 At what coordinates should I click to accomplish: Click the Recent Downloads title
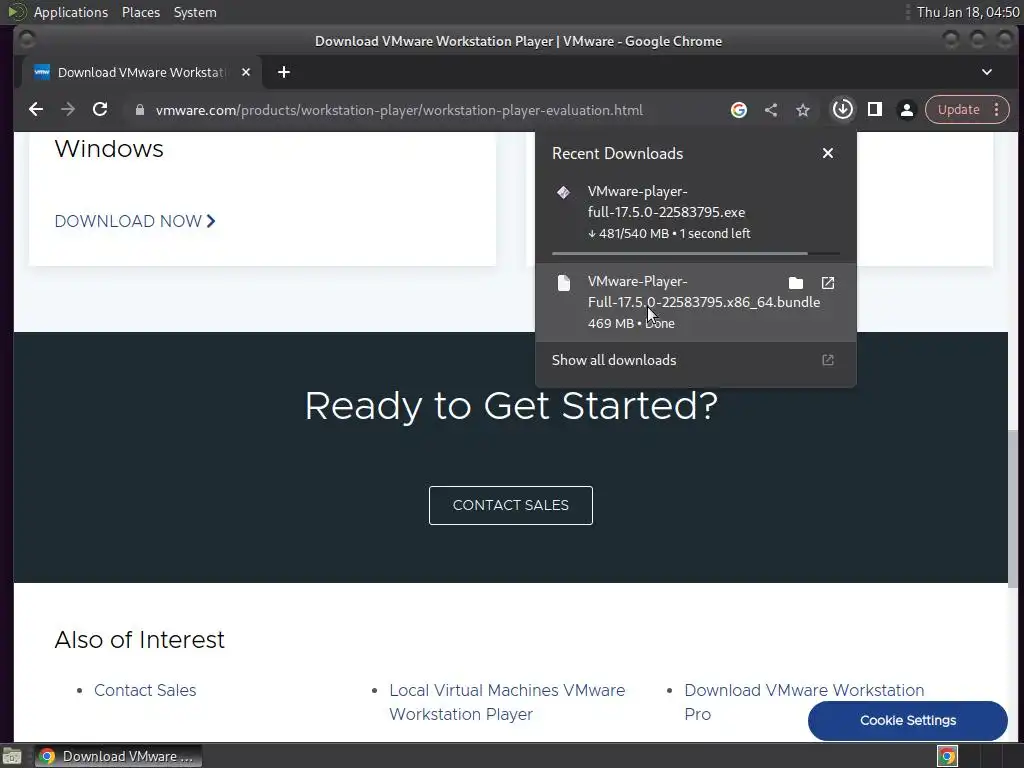click(x=617, y=153)
